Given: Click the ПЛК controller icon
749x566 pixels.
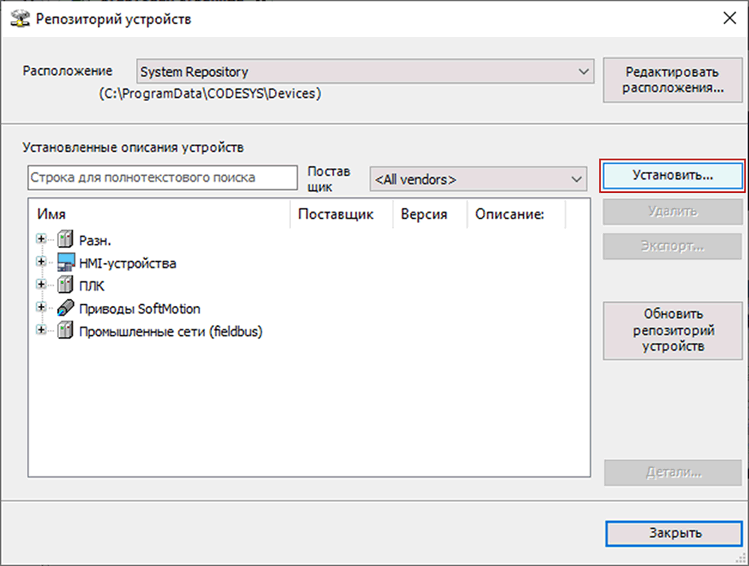Looking at the screenshot, I should coord(65,284).
